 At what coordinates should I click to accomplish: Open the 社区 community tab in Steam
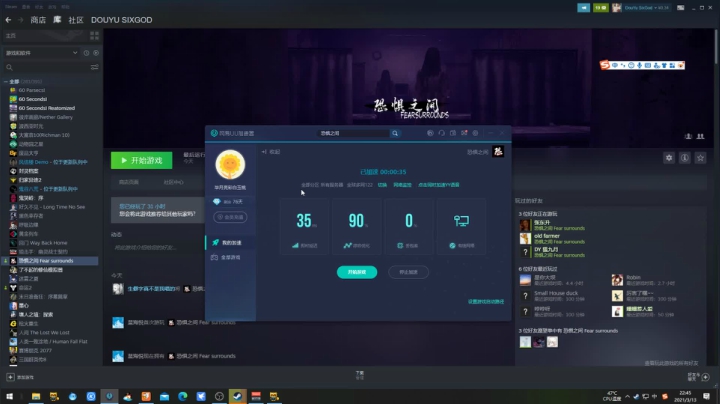point(76,20)
